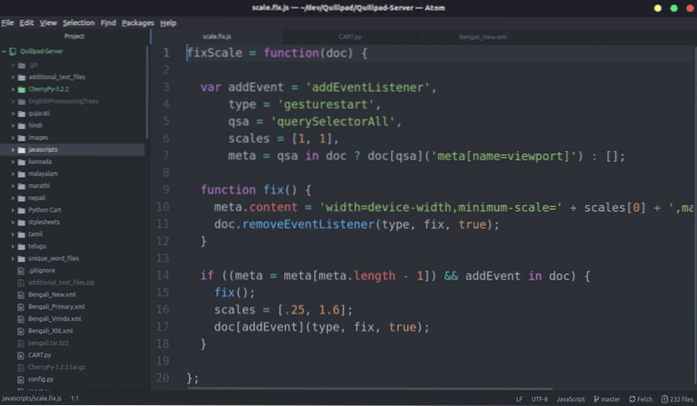Click the Bengali_New.xml file icon
Screen dimensions: 697x406
pos(20,294)
